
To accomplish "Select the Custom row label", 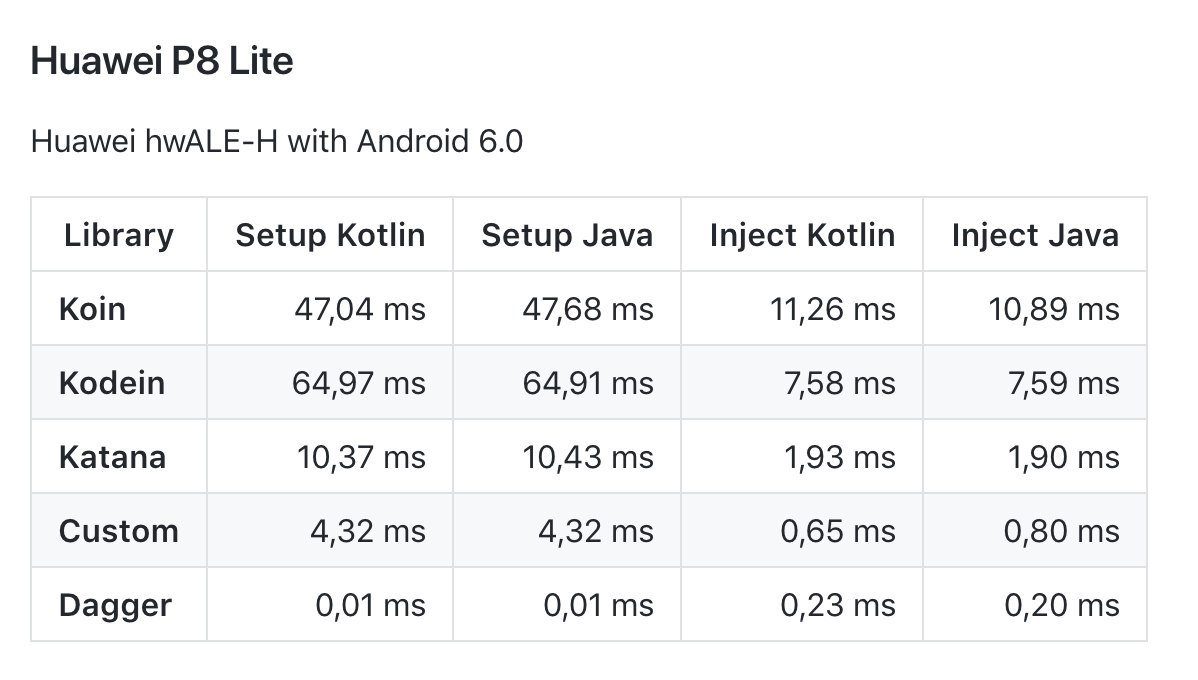I will click(118, 531).
